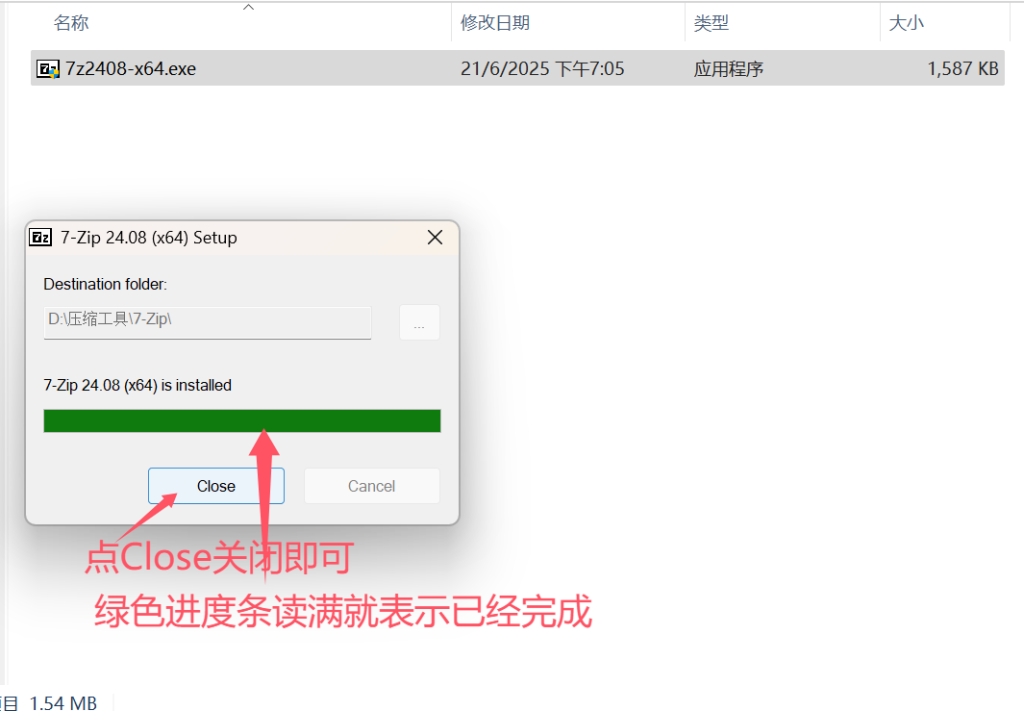The width and height of the screenshot is (1024, 711).
Task: Click the 7z2408-x64.exe file icon
Action: 48,69
